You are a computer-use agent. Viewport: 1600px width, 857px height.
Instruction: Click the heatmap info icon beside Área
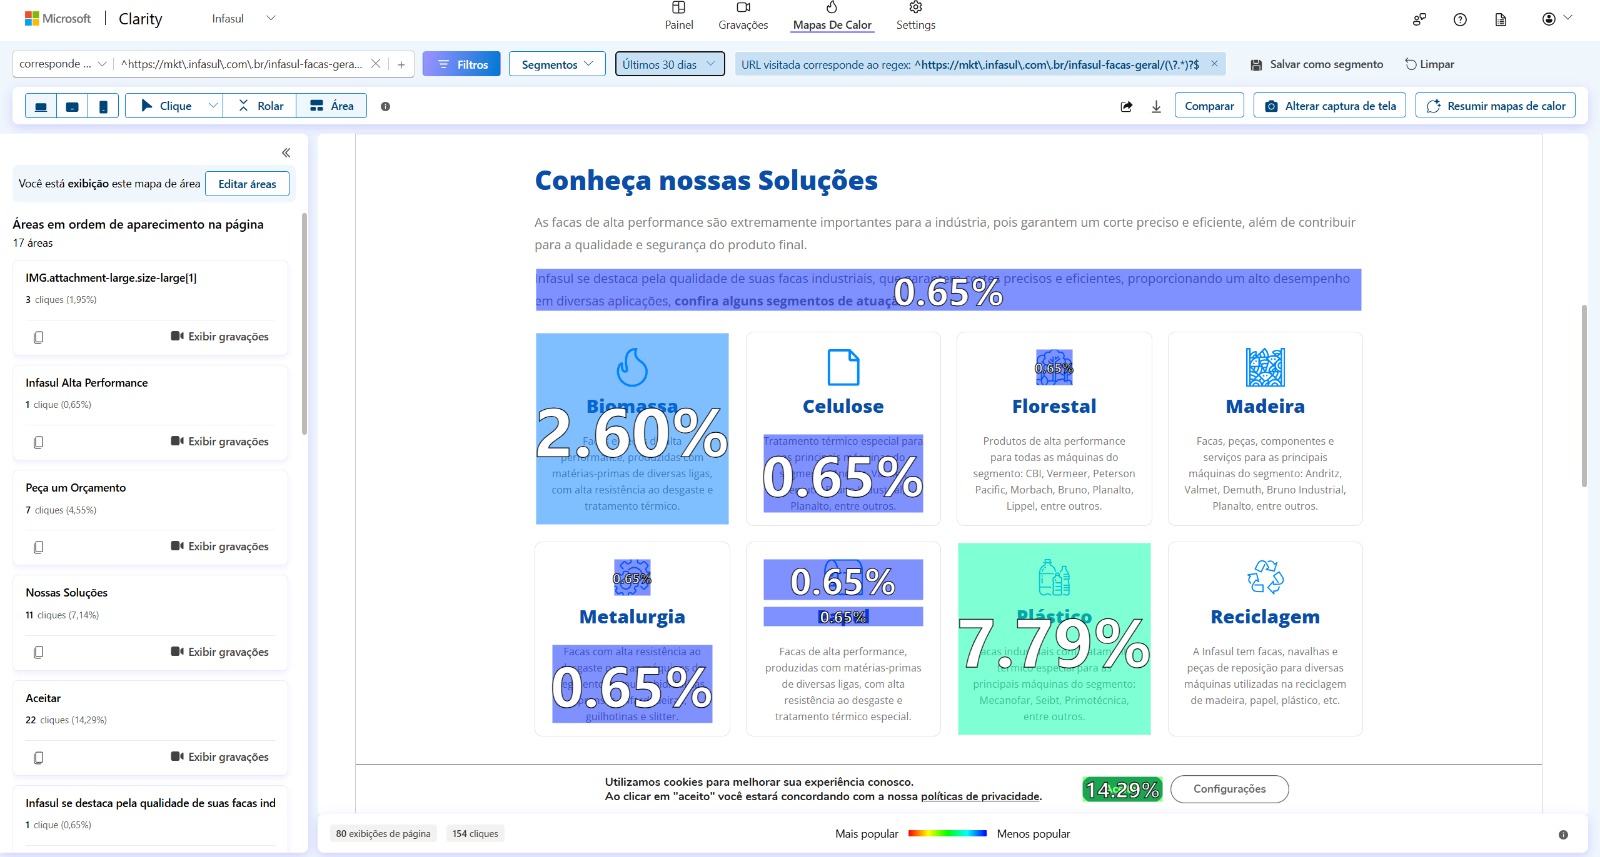tap(386, 106)
